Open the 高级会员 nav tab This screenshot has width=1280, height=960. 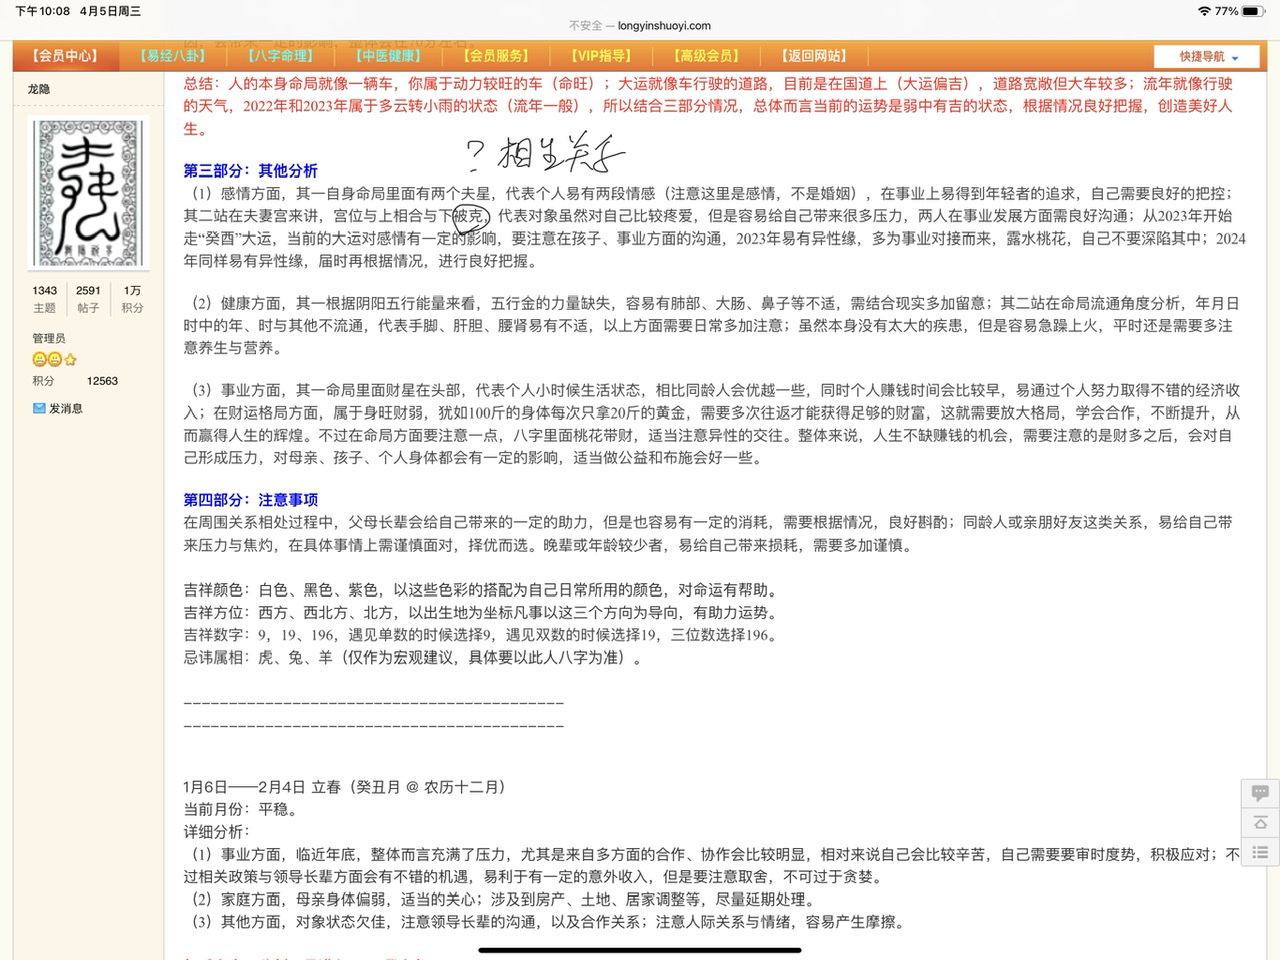tap(706, 56)
